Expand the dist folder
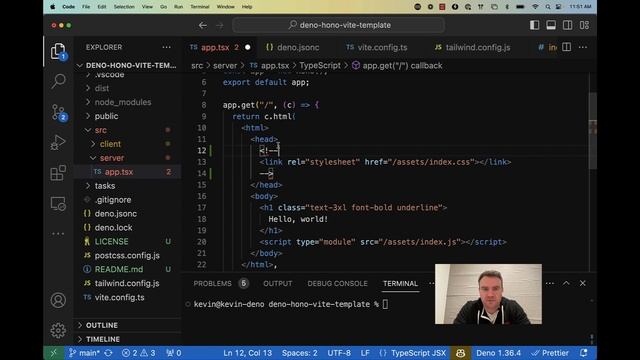Screen dimensions: 640x360 (x=127, y=88)
